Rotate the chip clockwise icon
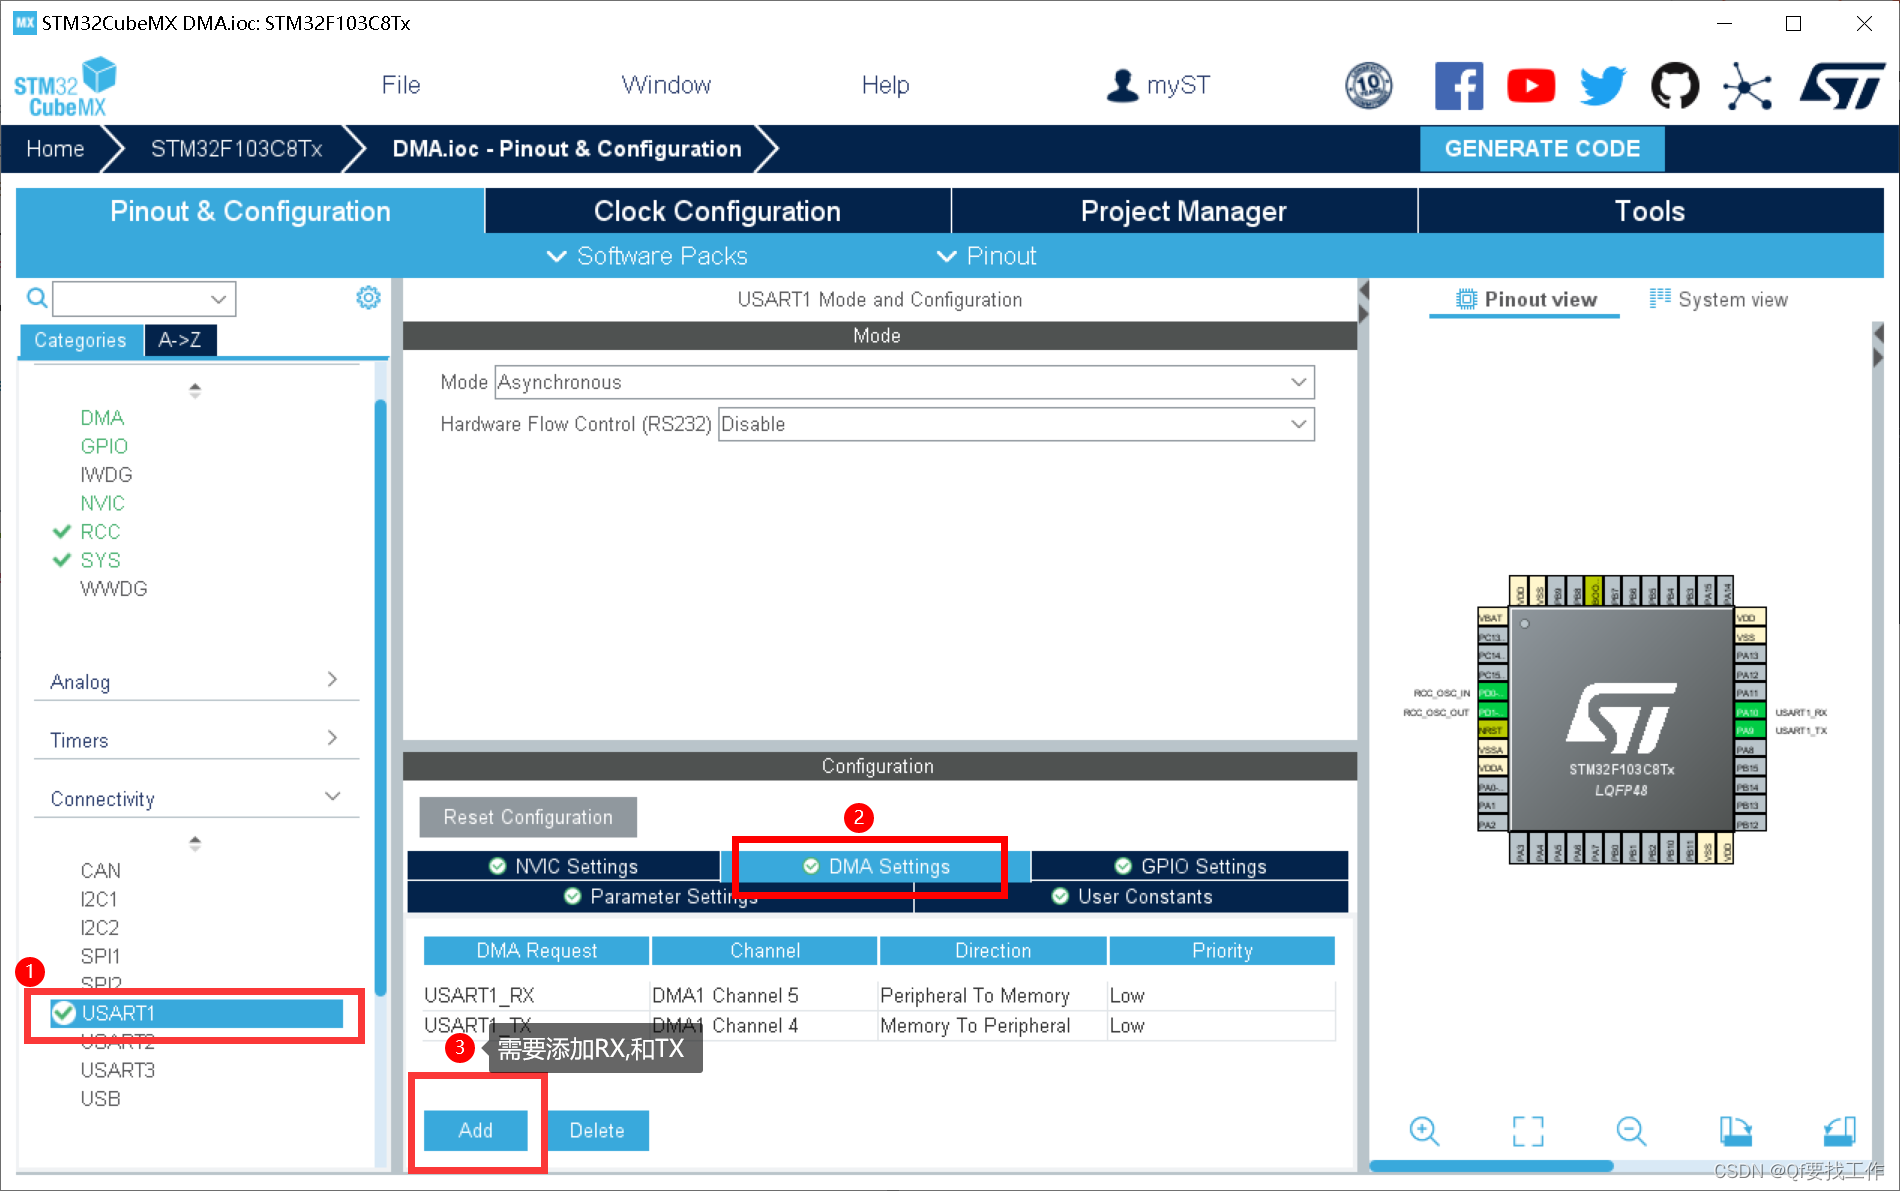 [x=1735, y=1131]
